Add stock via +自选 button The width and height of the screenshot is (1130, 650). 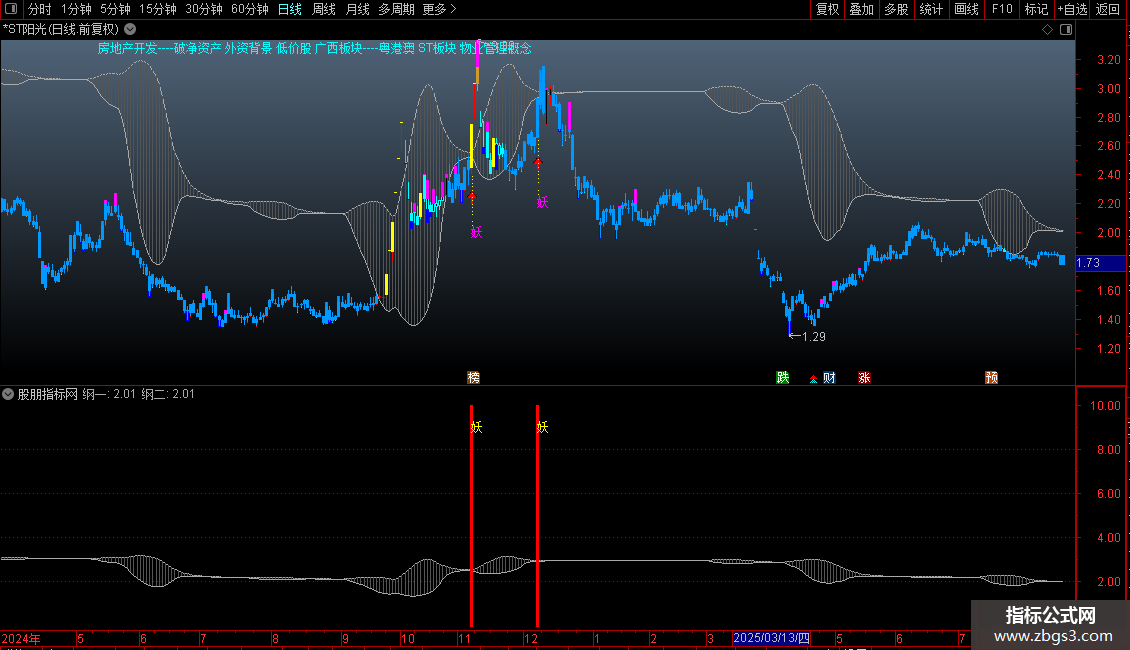click(x=1072, y=9)
